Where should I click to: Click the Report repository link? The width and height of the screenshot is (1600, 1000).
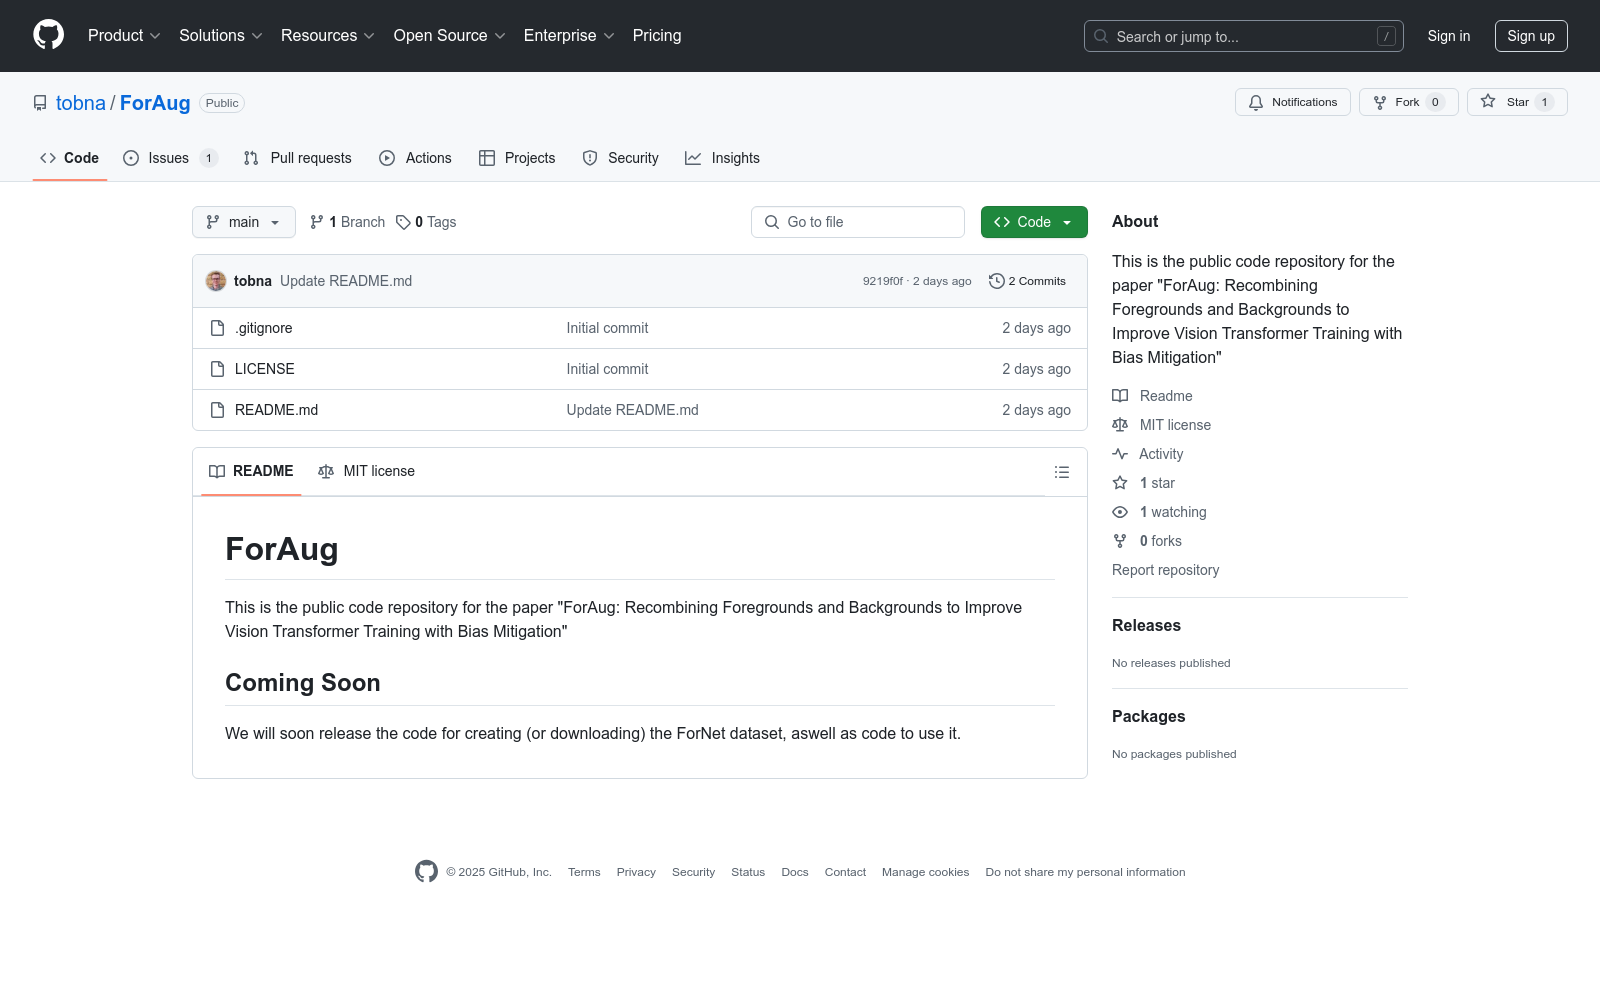tap(1166, 570)
